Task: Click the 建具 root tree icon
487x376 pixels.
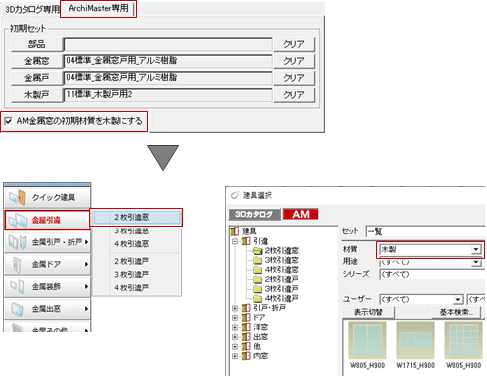Action: 235,231
